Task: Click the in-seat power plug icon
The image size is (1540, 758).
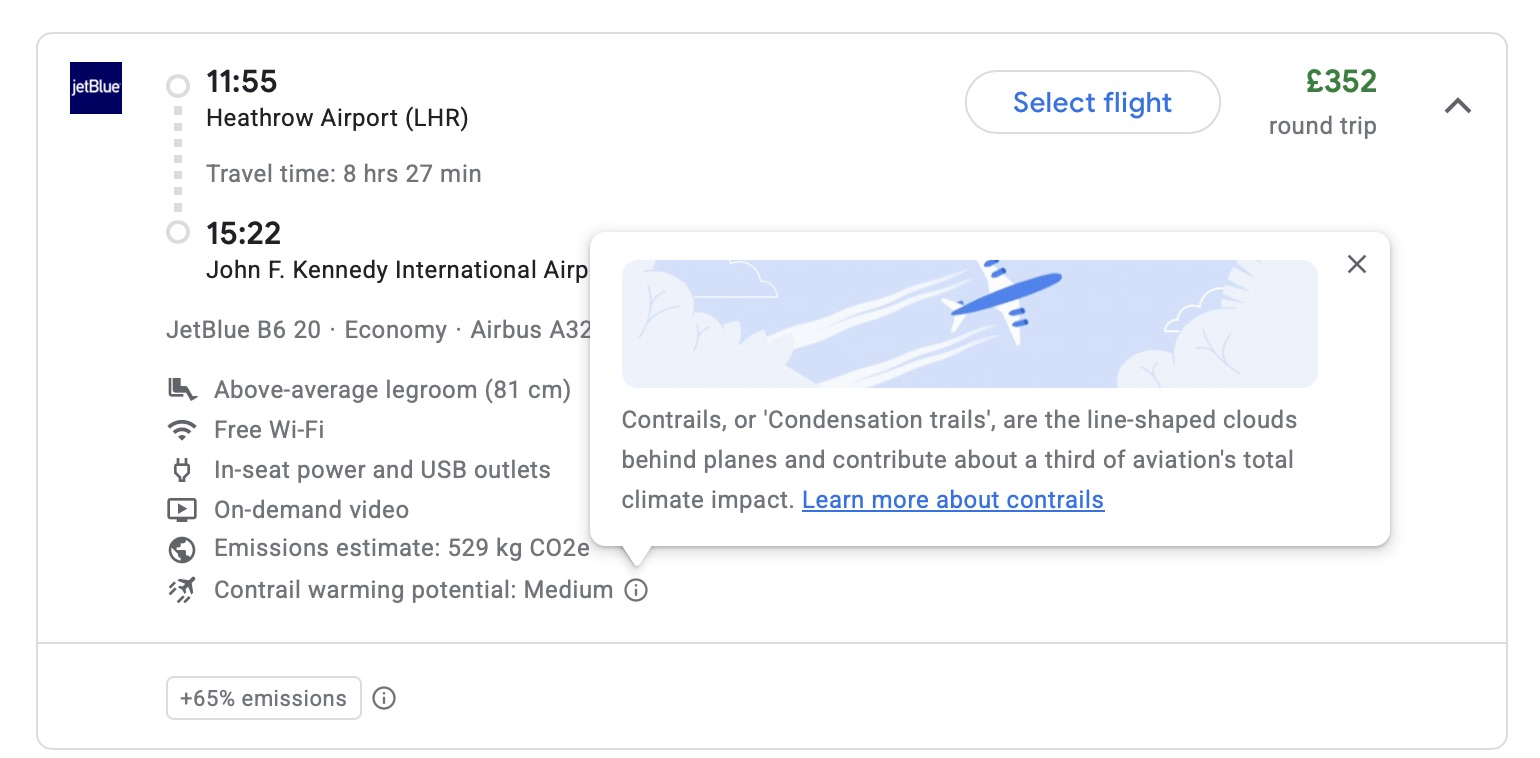Action: (x=181, y=470)
